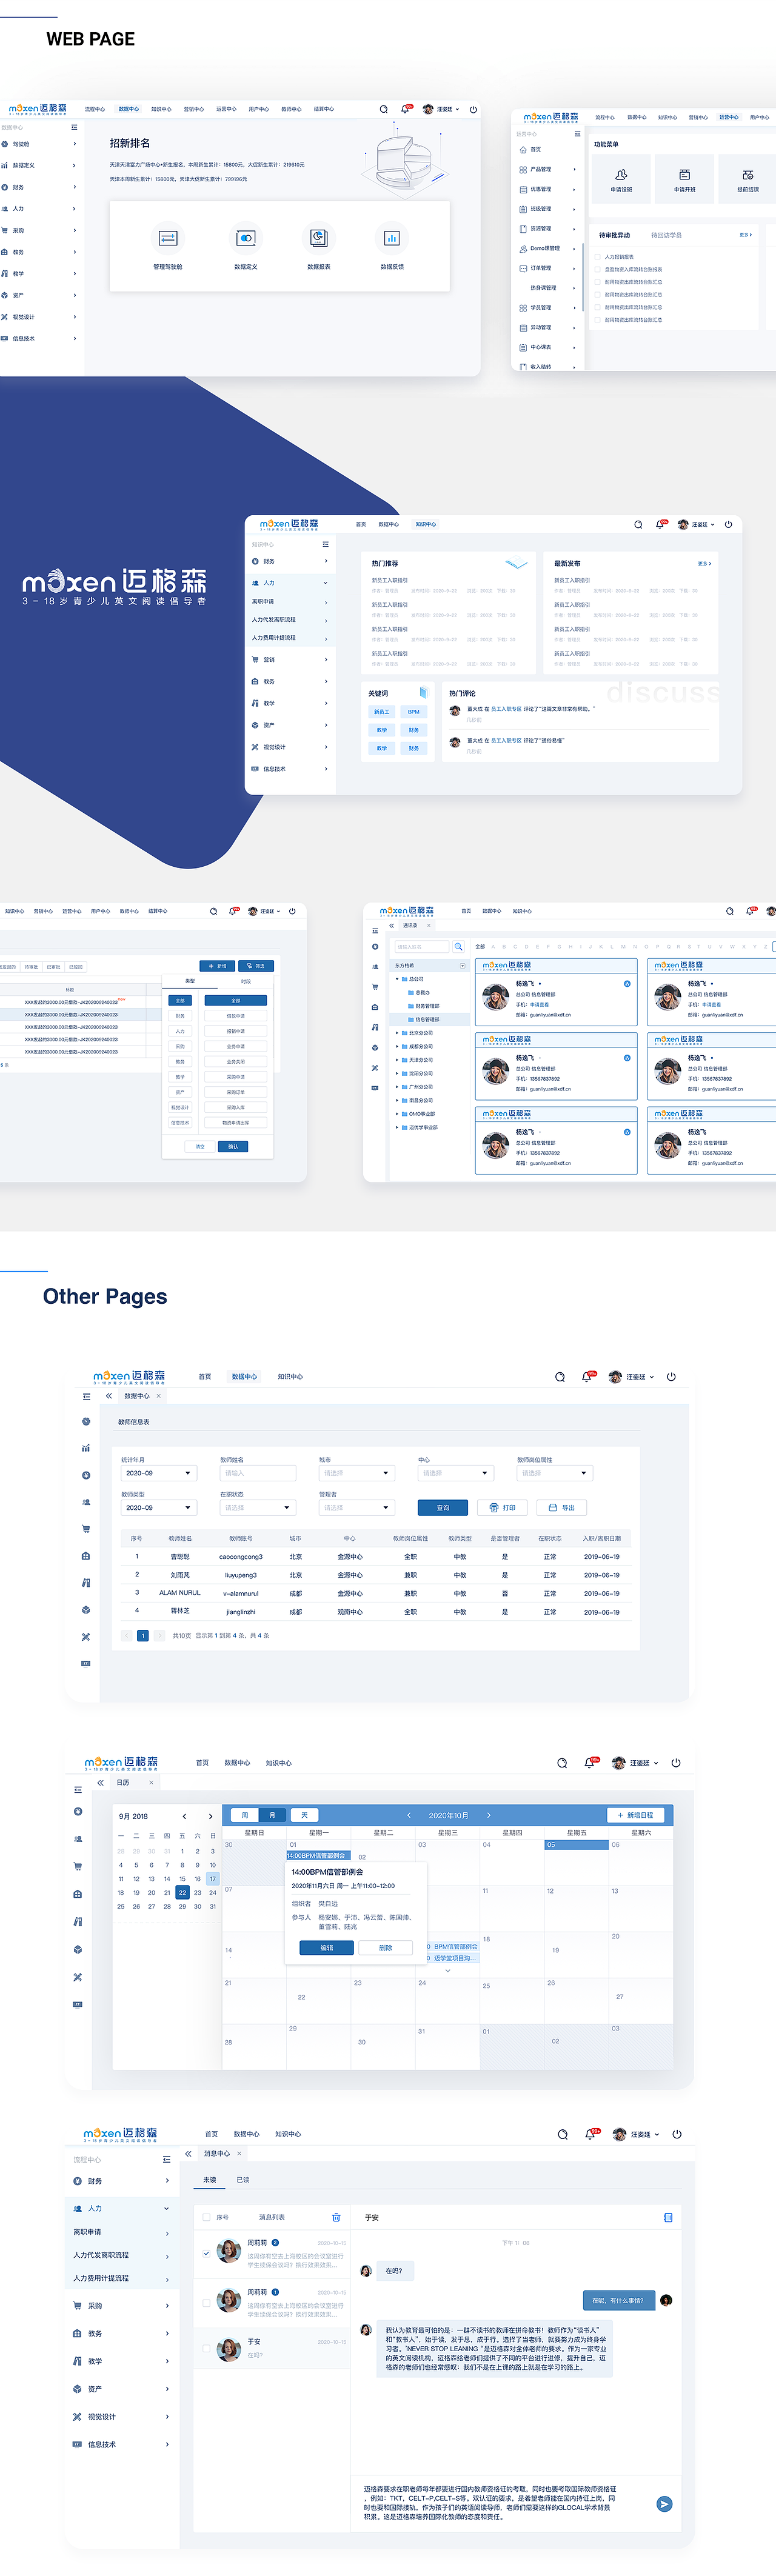776x2576 pixels.
Task: Collapse sidebar via 流程中心 menu icon in 消息中心 page
Action: tap(167, 2159)
